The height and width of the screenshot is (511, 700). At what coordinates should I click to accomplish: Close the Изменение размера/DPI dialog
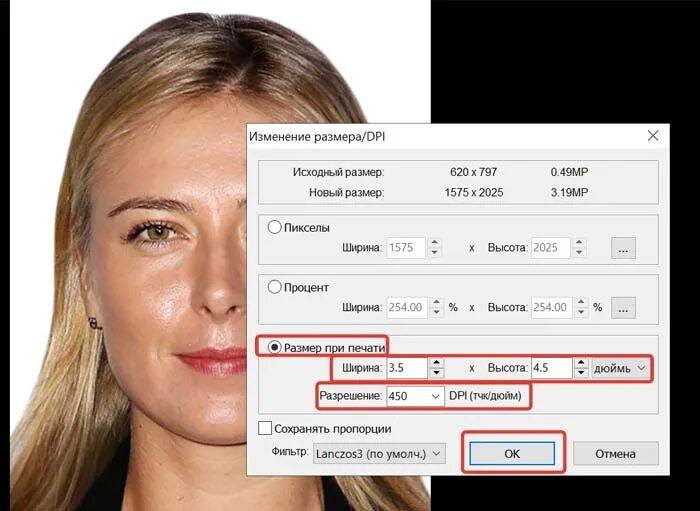[653, 136]
